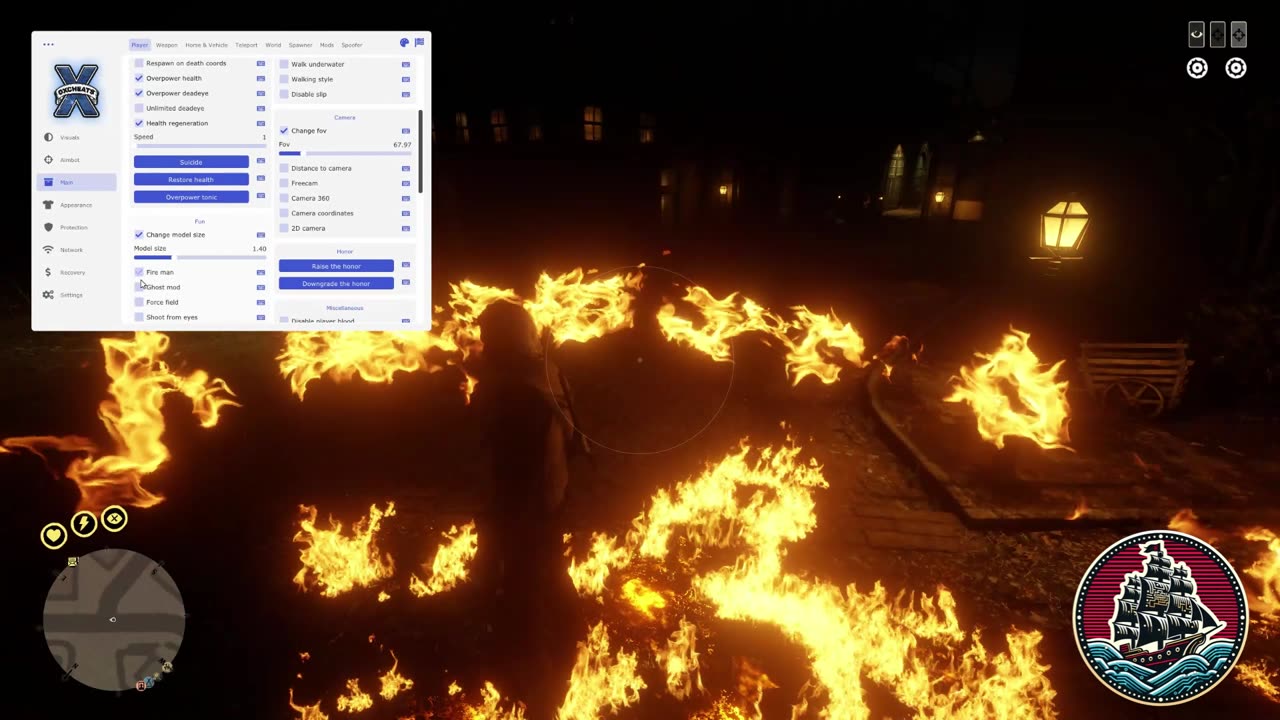Click Downgrade the honor button
This screenshot has width=1280, height=720.
coord(336,283)
